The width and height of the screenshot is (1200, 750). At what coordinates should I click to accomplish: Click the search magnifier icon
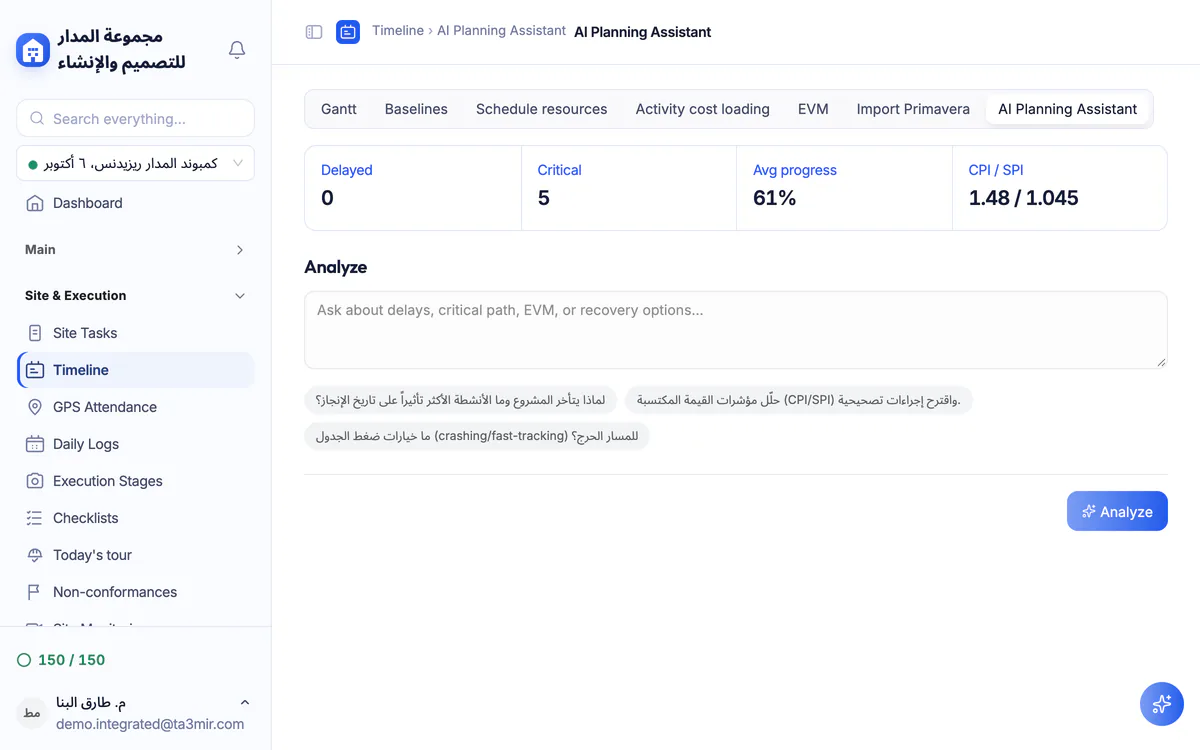tap(37, 118)
